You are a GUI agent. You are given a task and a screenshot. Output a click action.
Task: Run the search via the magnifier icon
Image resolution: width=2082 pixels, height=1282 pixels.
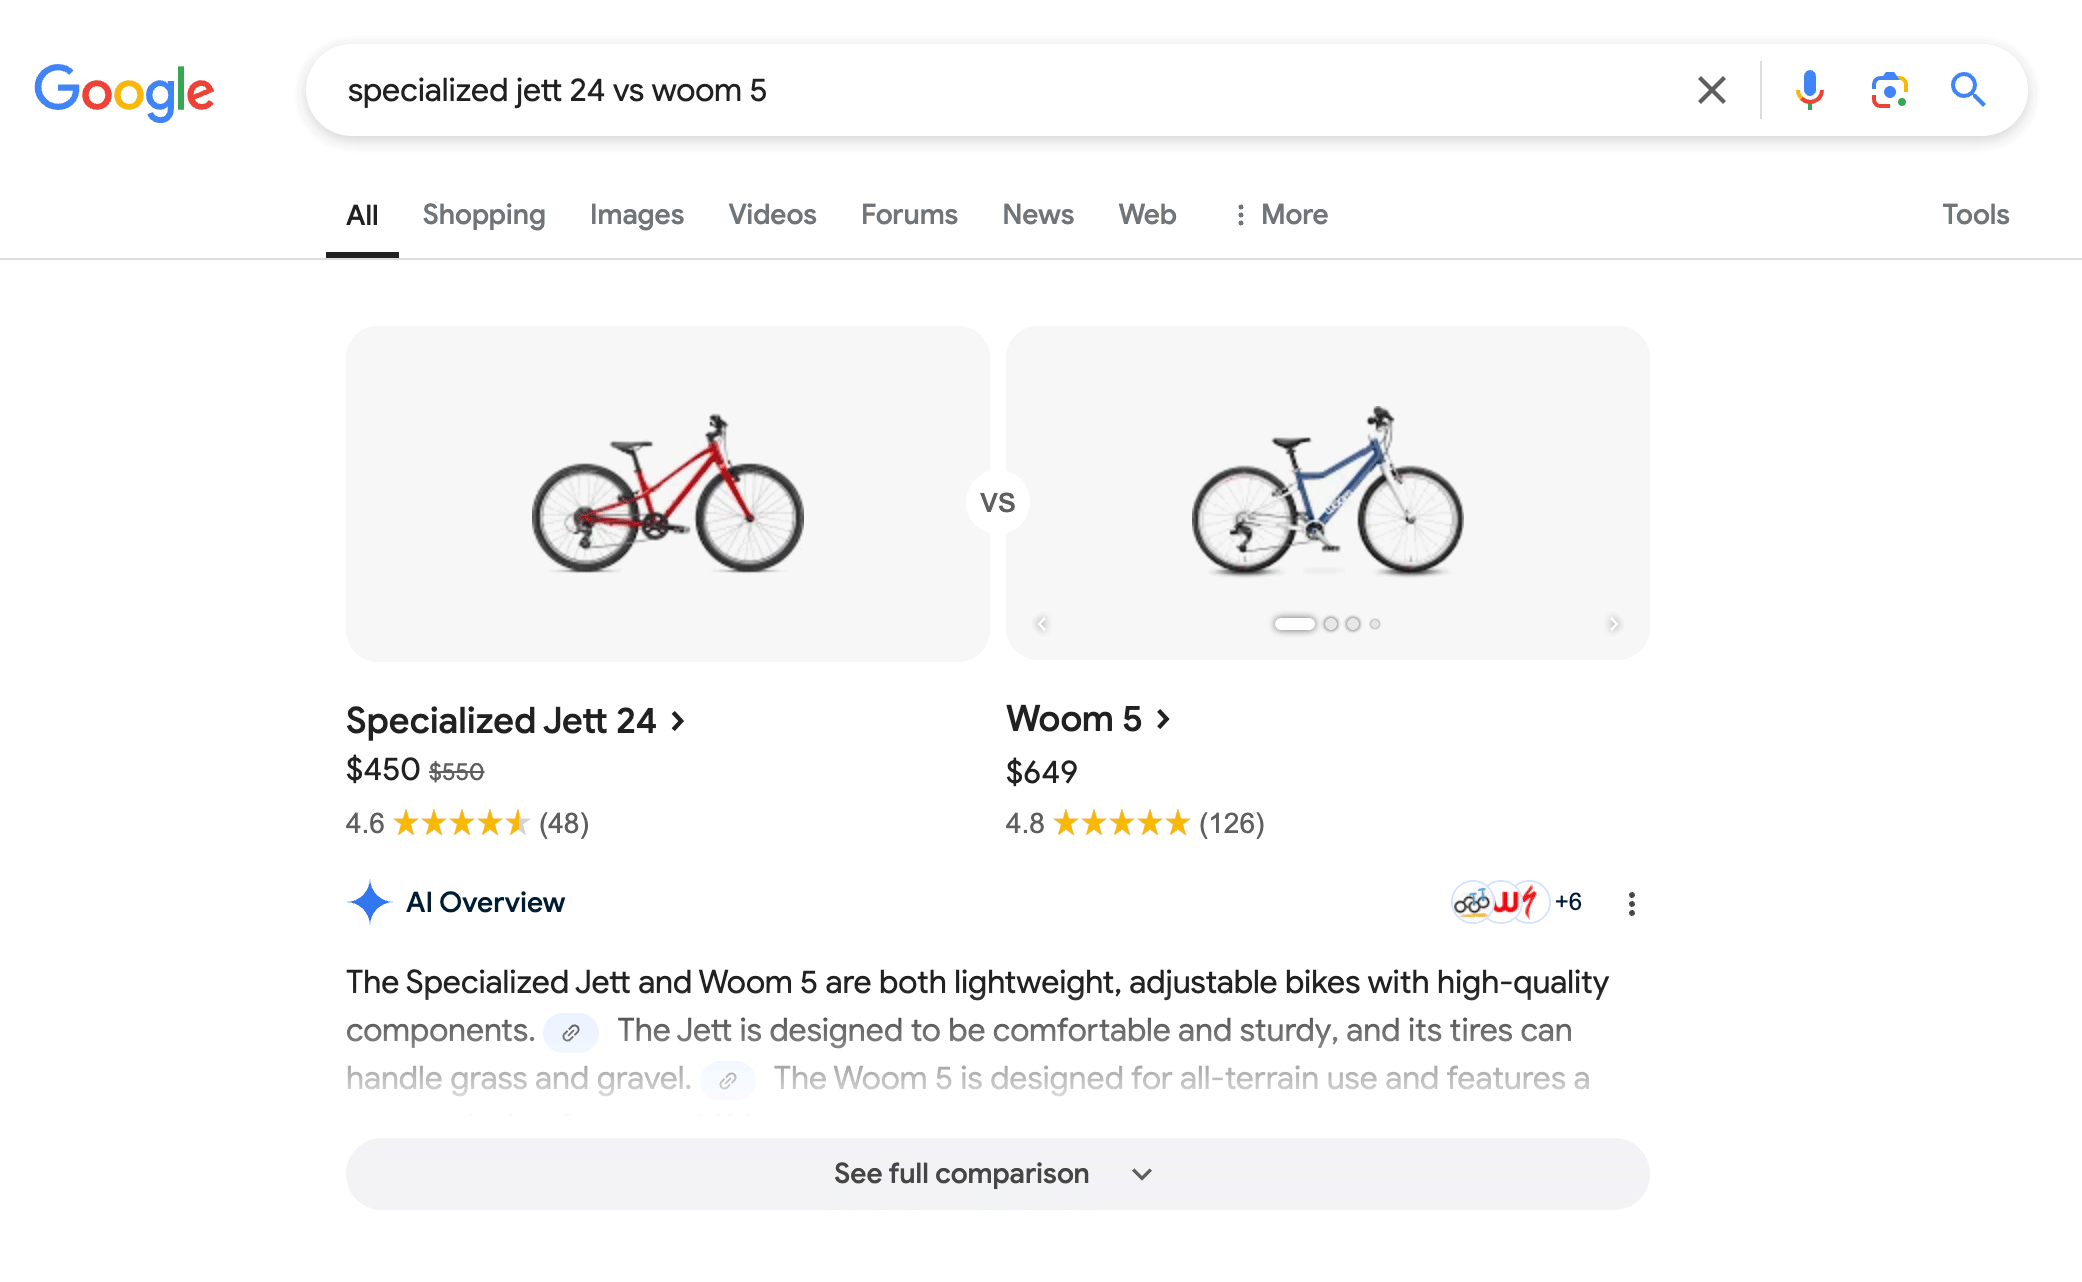(1967, 90)
